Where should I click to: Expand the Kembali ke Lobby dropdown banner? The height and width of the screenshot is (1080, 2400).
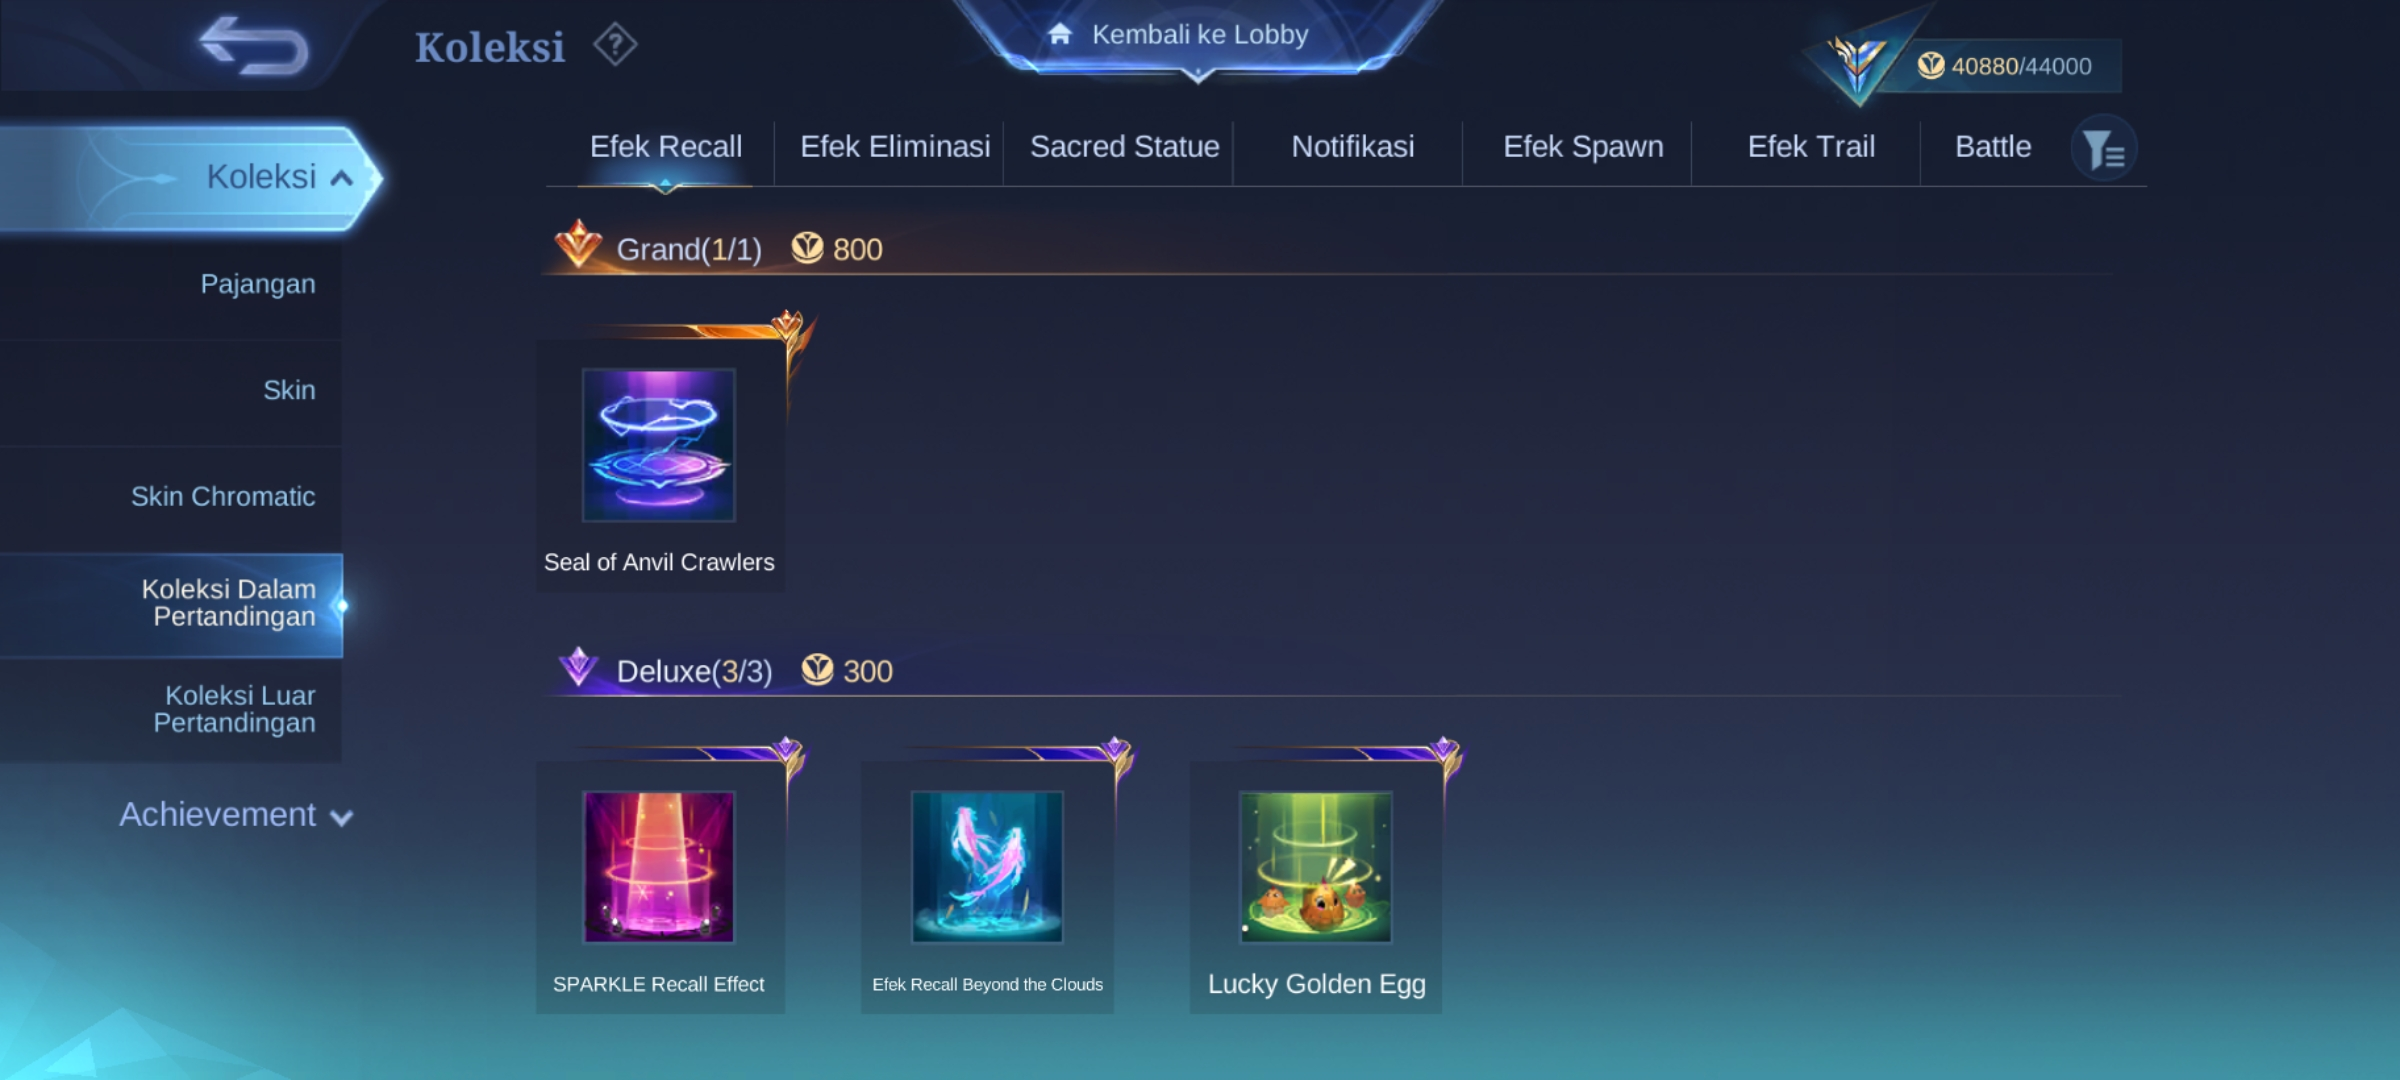[x=1198, y=38]
